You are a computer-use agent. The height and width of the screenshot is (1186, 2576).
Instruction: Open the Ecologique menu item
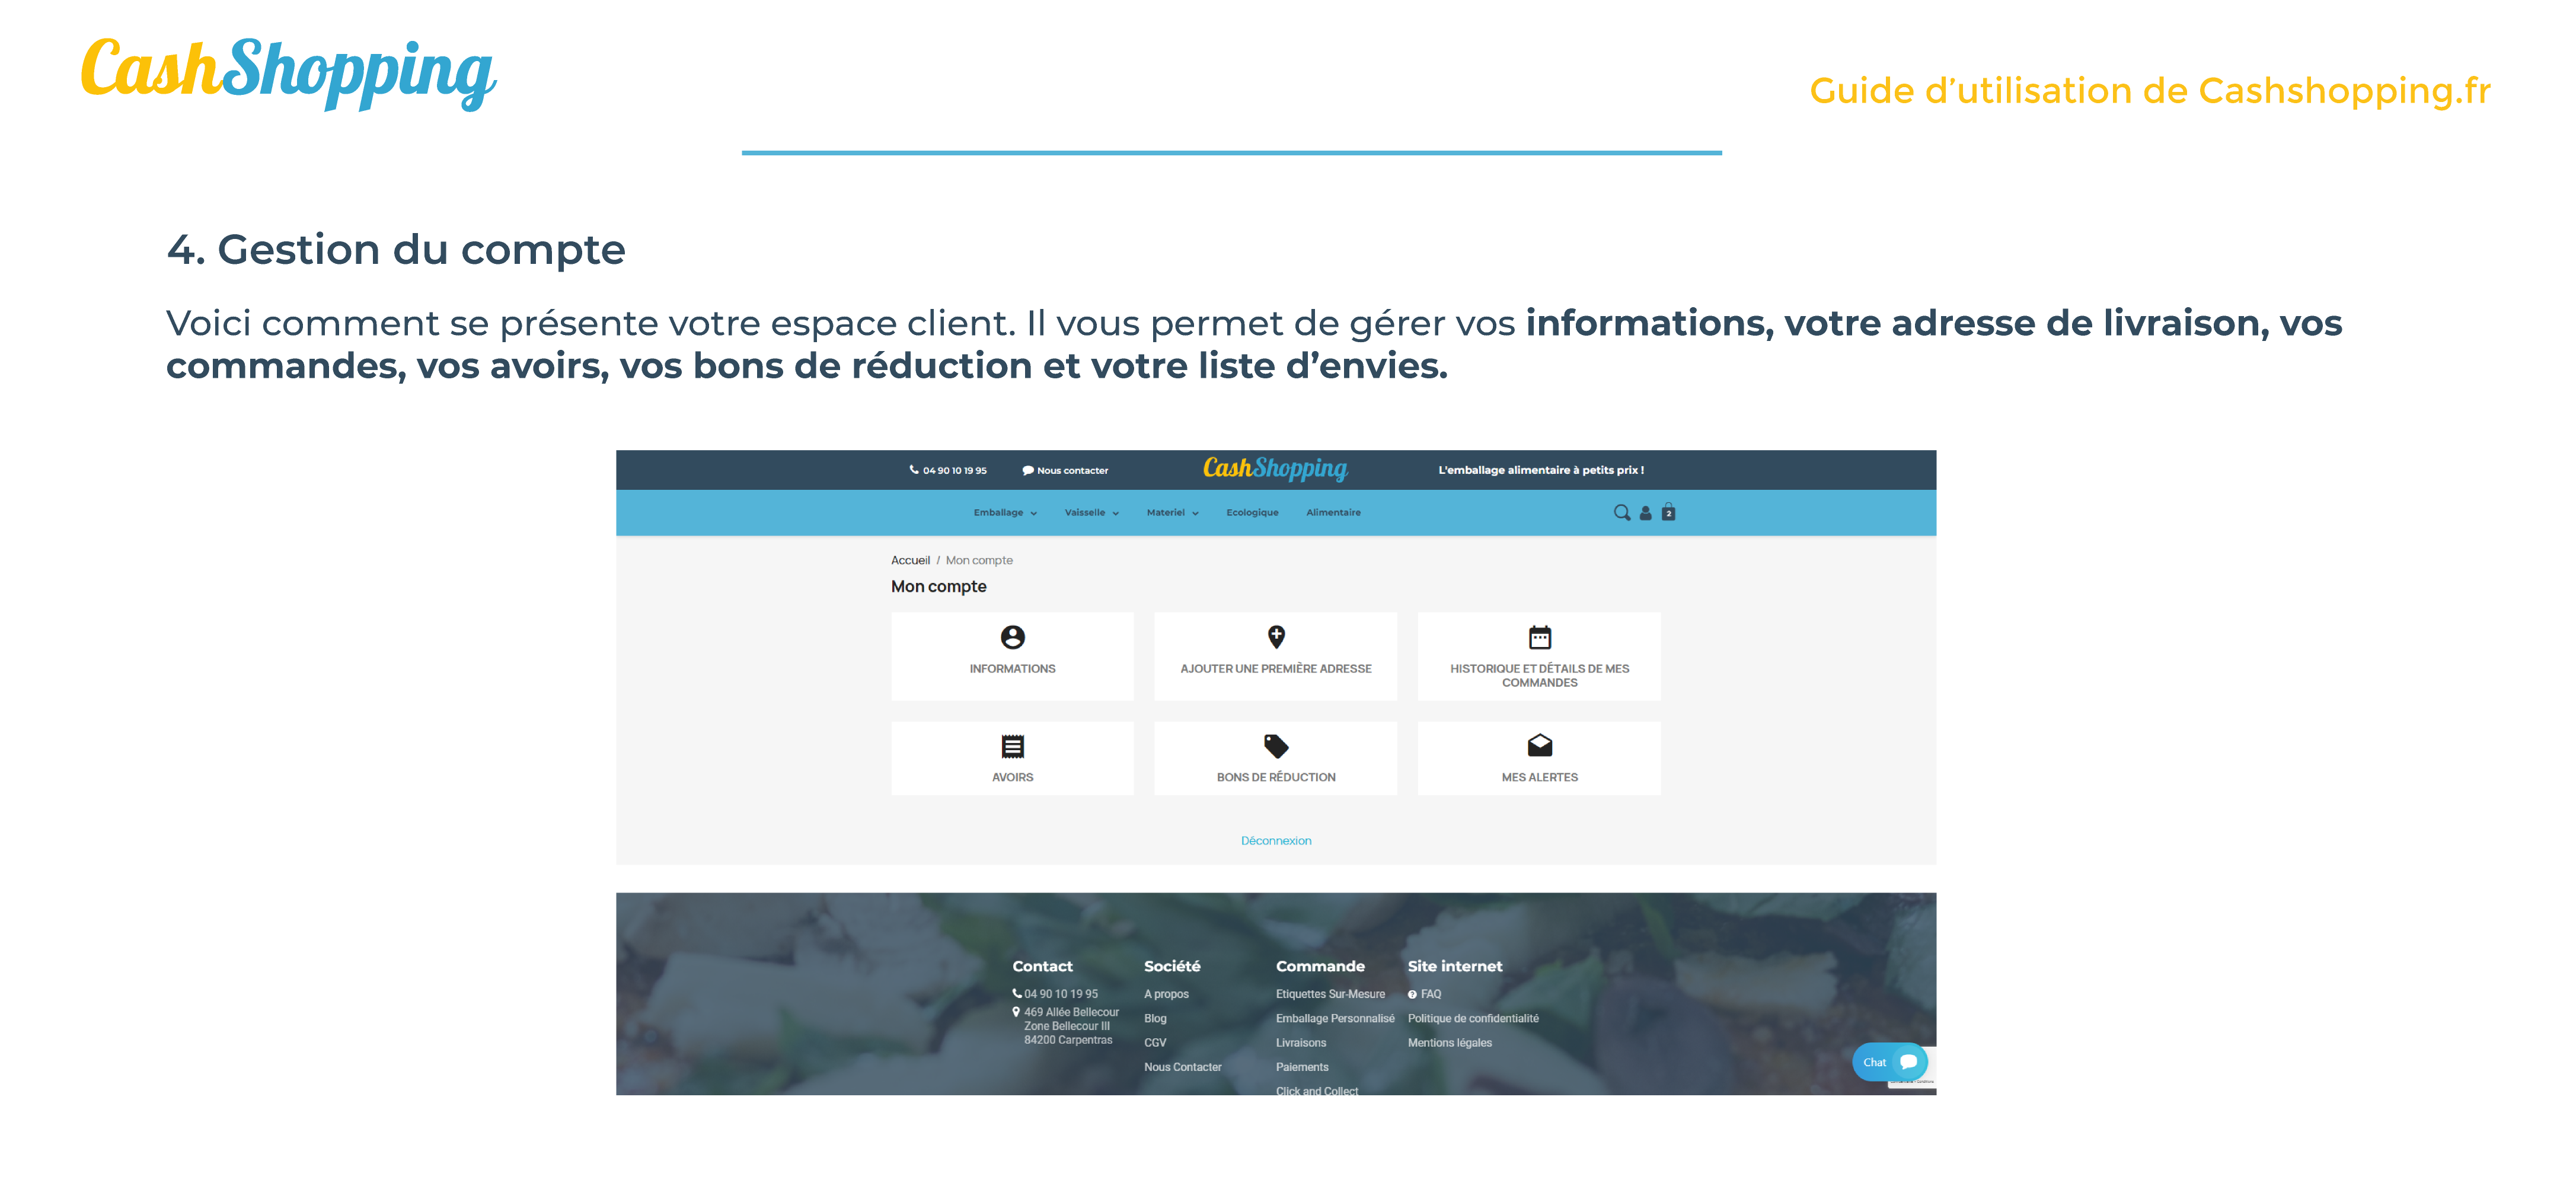(1252, 512)
